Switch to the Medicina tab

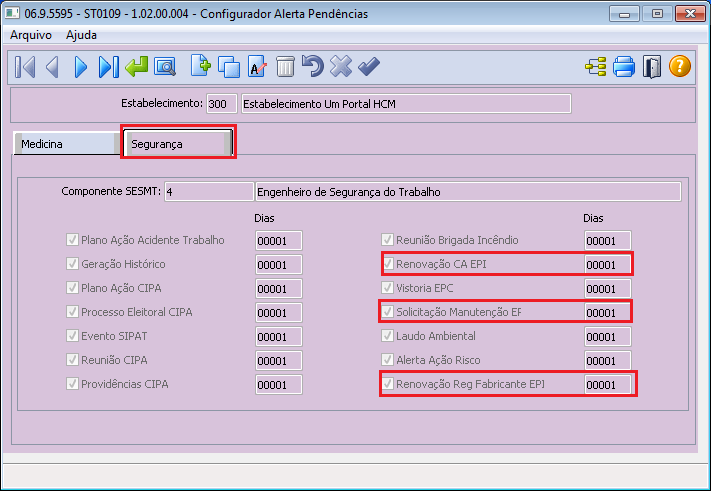(67, 144)
